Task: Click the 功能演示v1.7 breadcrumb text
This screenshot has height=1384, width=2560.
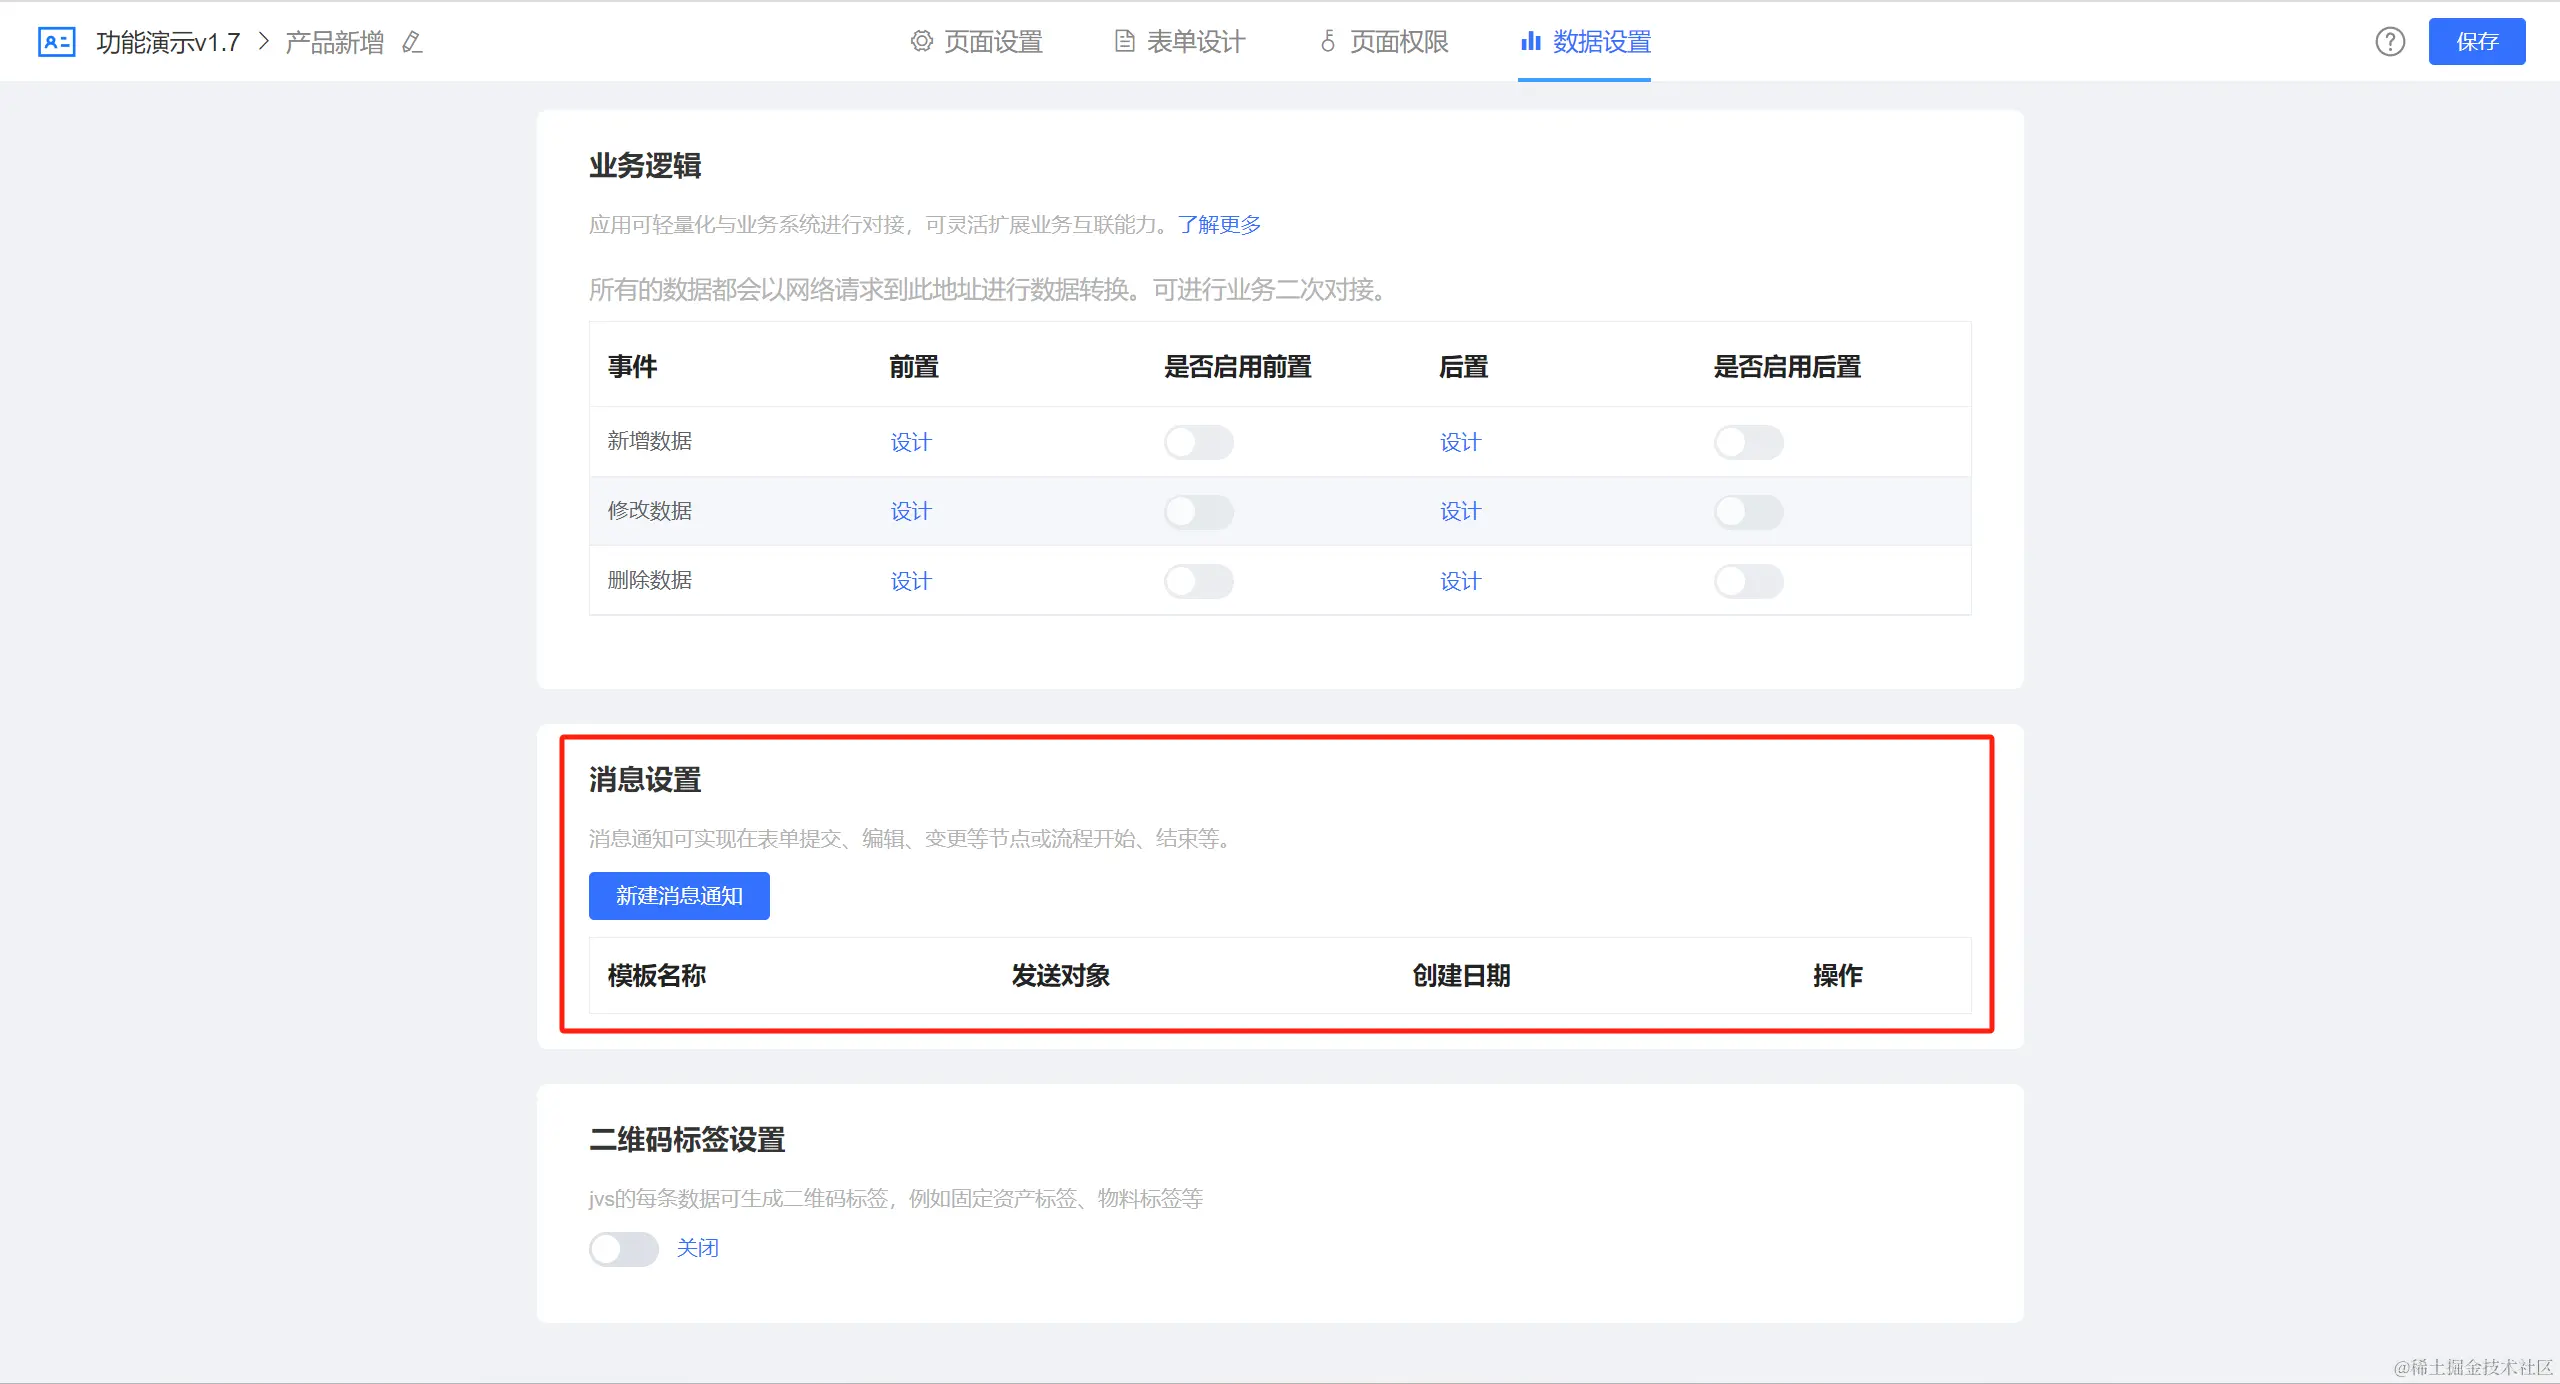Action: 168,42
